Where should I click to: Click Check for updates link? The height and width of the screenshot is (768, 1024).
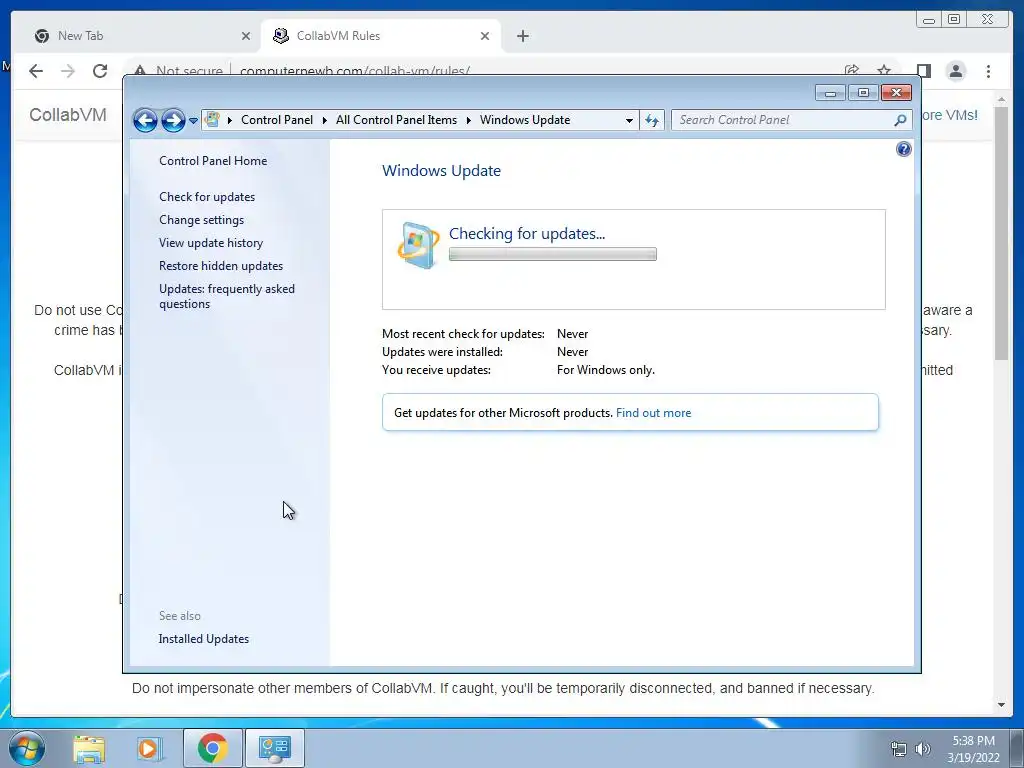pyautogui.click(x=207, y=197)
